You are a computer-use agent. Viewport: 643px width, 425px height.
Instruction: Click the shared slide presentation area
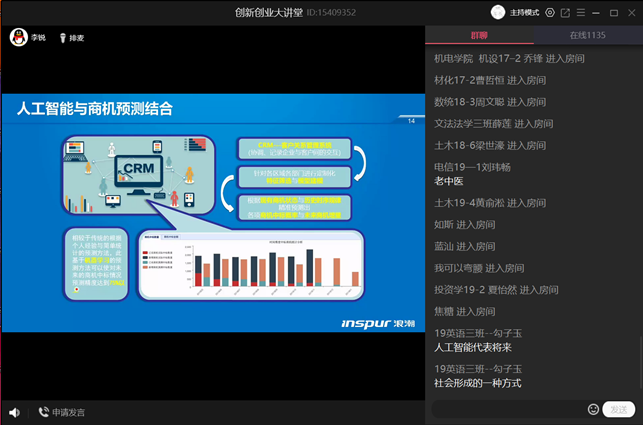212,210
